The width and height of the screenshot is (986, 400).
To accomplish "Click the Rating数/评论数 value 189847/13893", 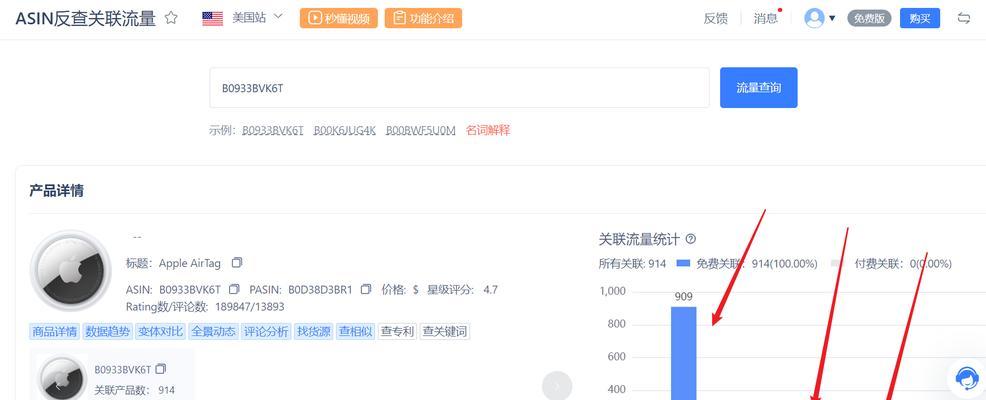I will pyautogui.click(x=249, y=307).
